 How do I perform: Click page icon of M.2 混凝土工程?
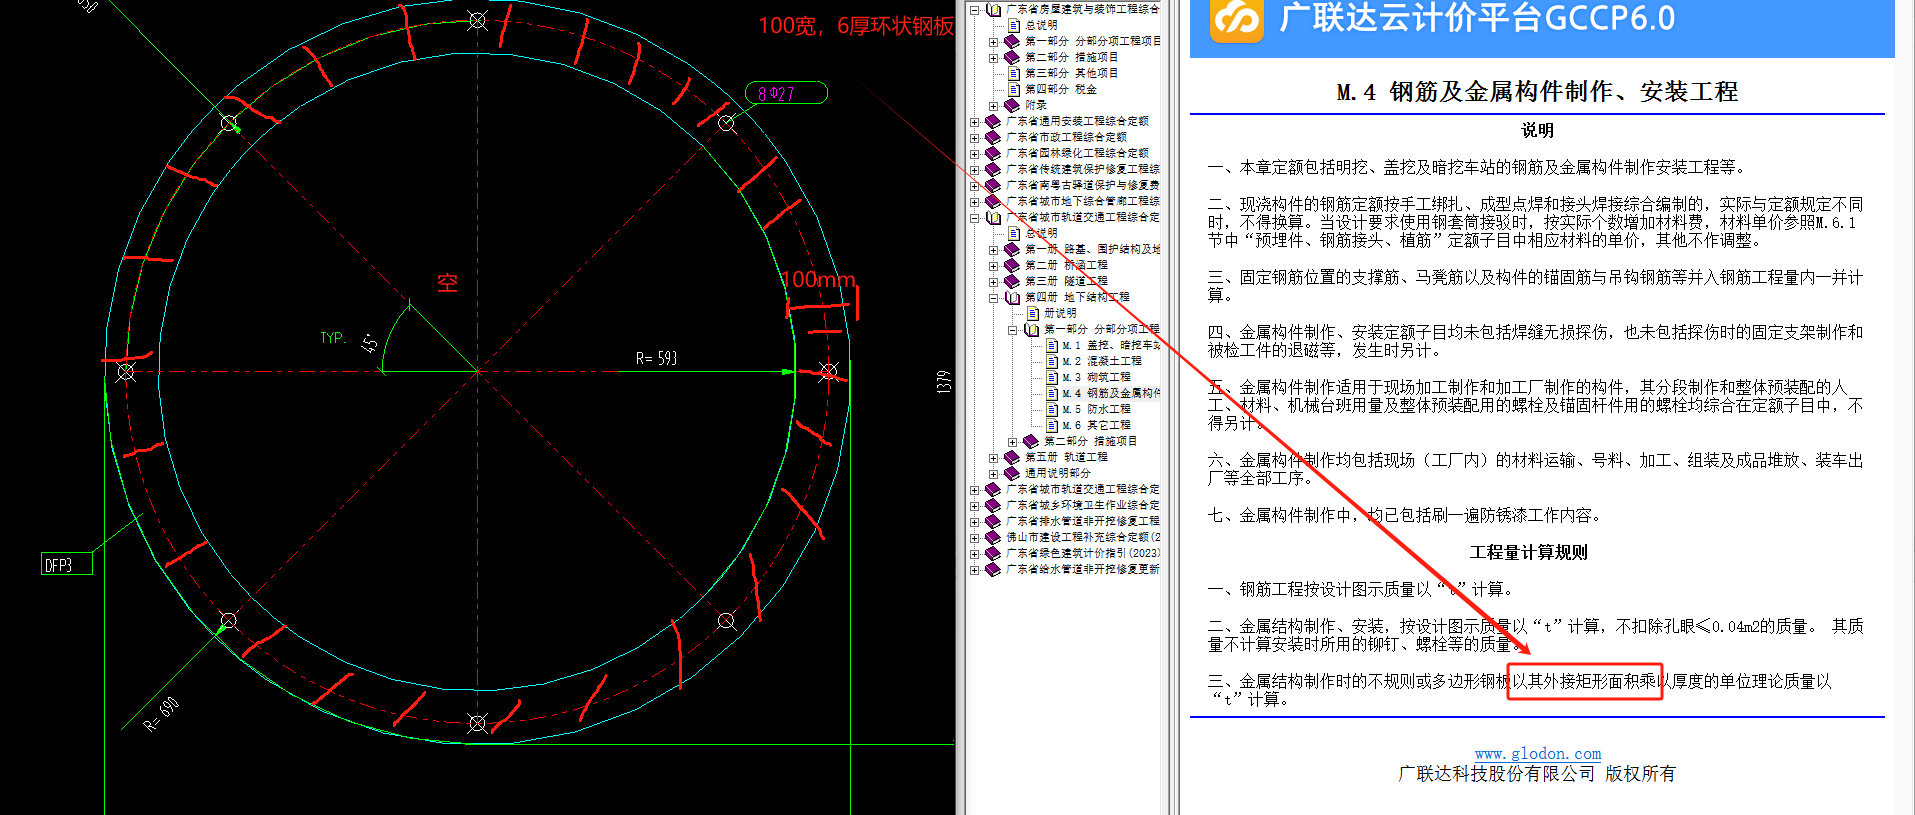[1052, 361]
